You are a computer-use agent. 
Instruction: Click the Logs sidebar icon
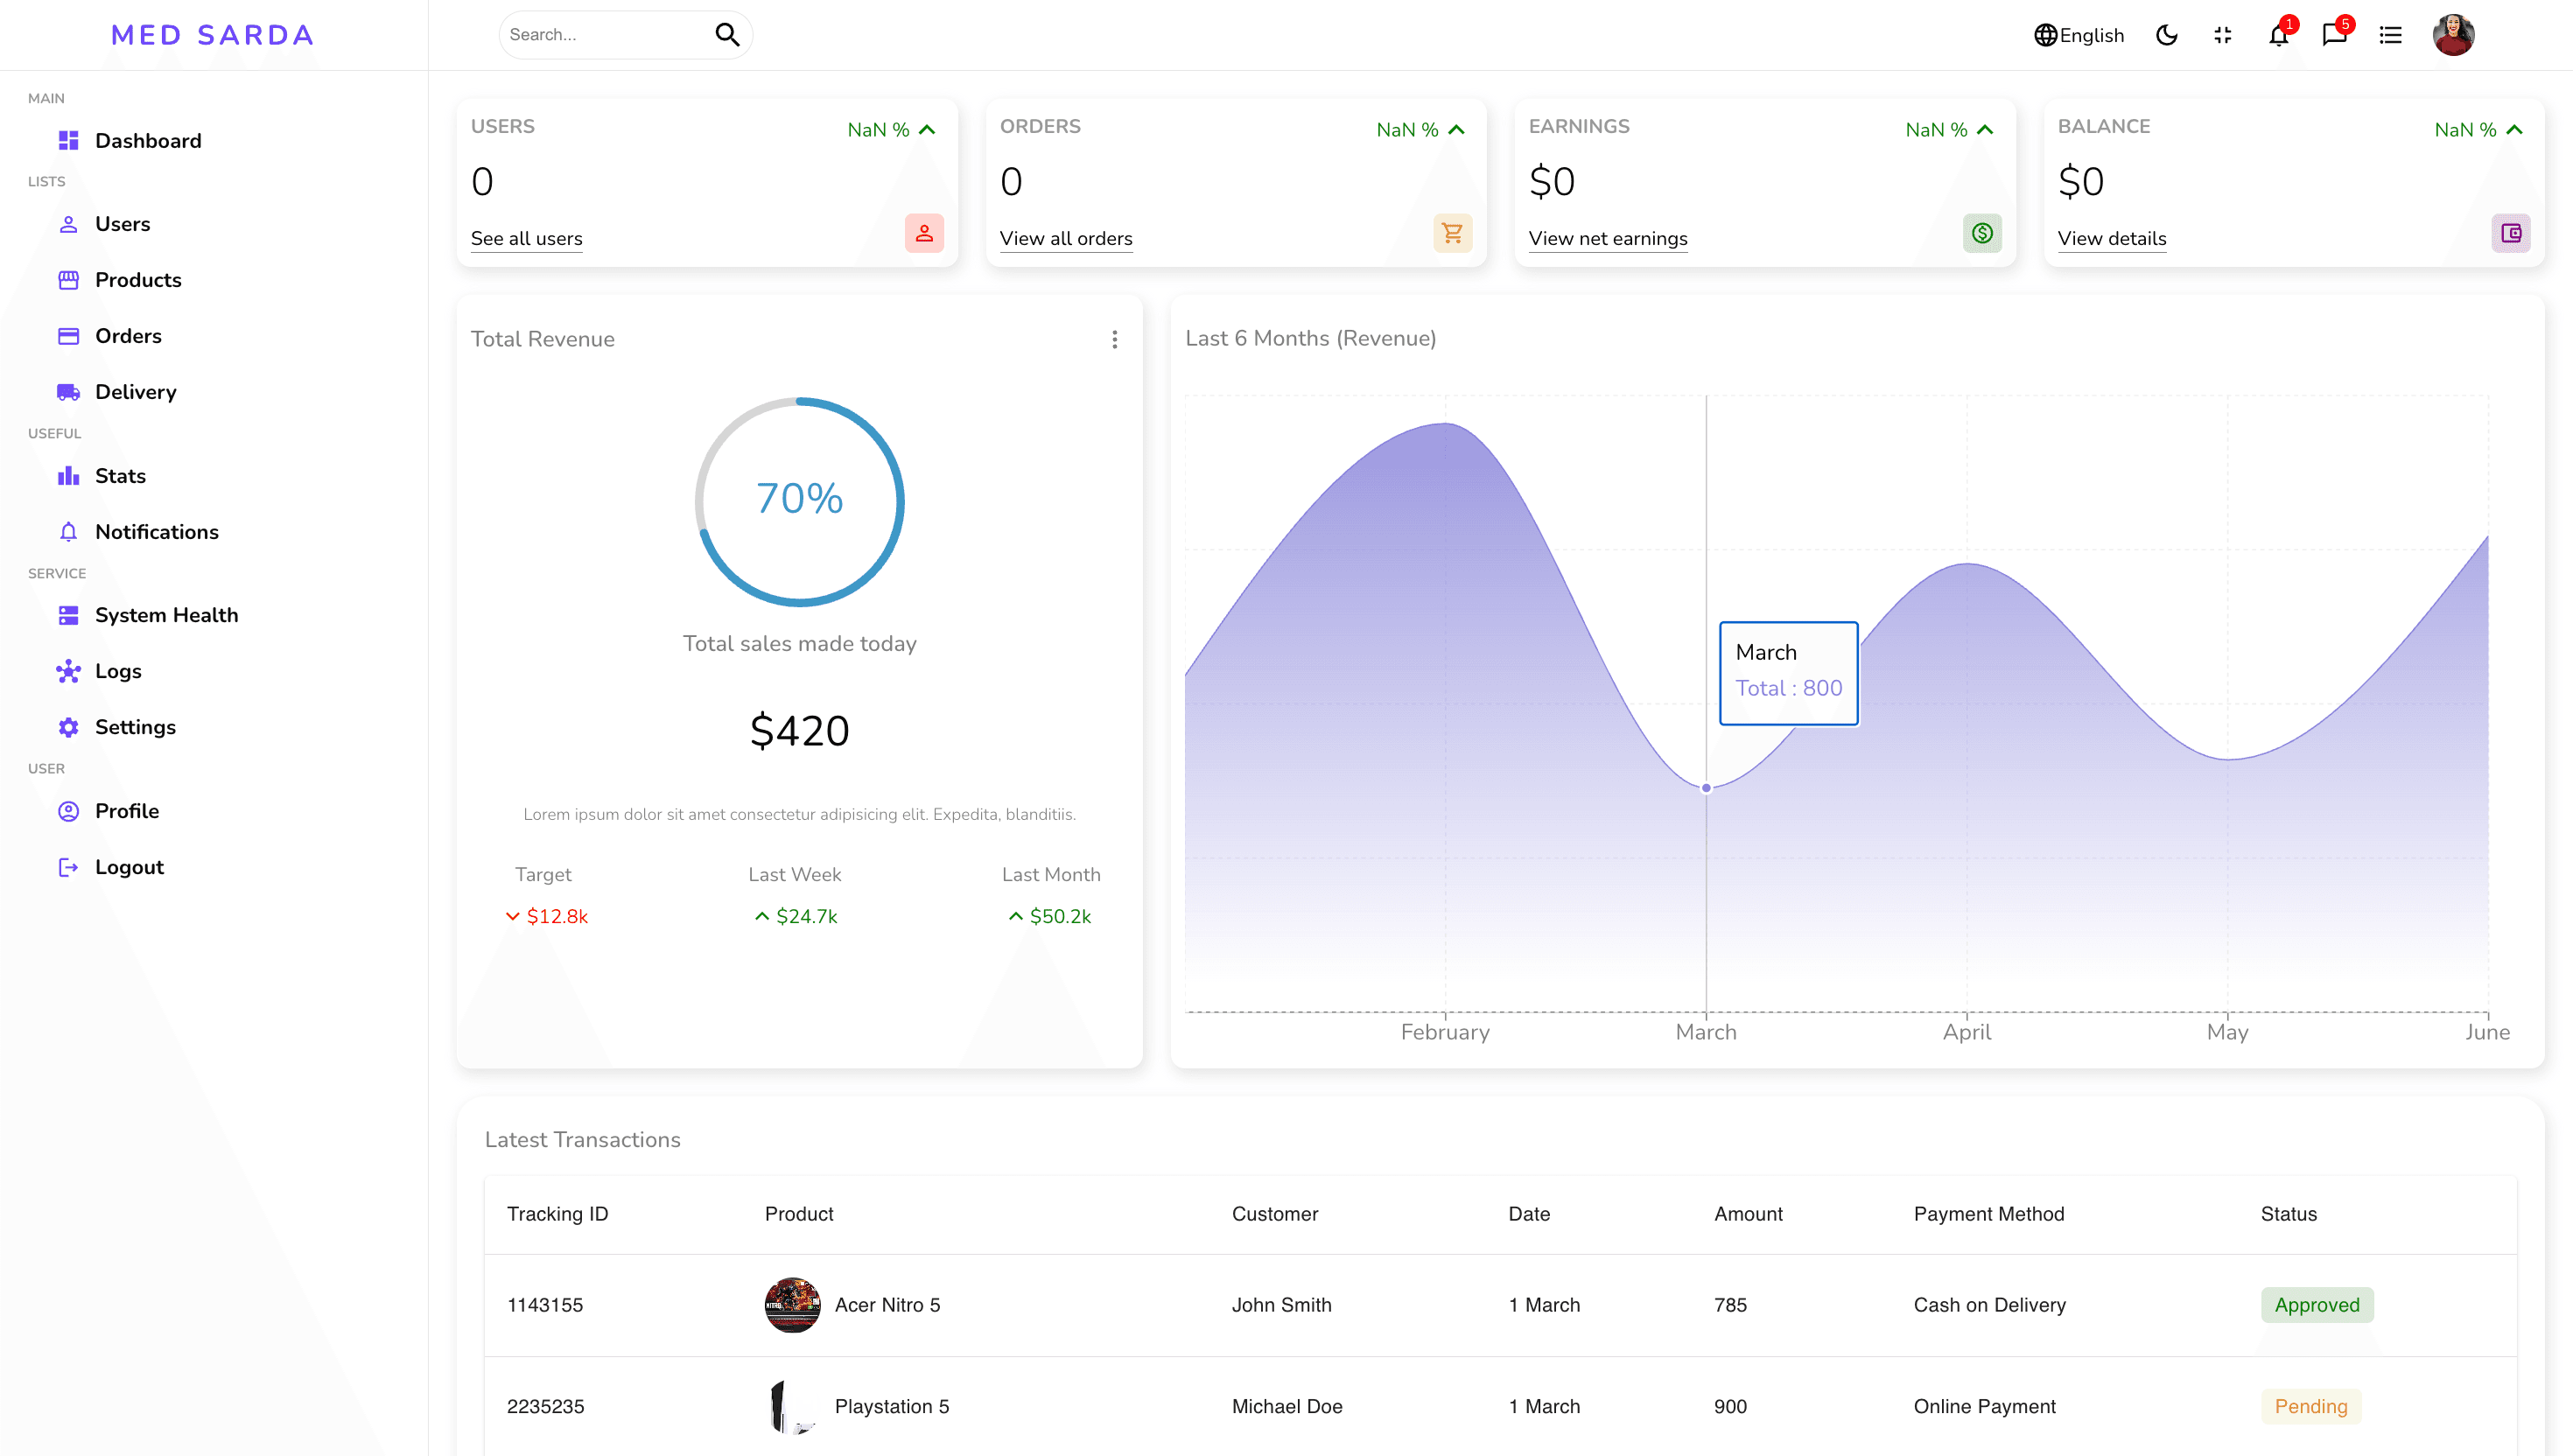click(x=68, y=671)
